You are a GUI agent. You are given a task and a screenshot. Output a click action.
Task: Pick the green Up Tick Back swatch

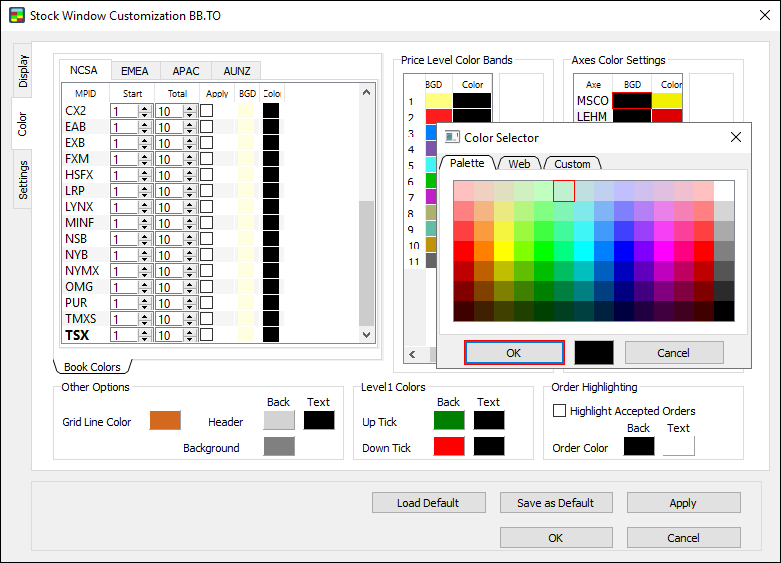449,421
